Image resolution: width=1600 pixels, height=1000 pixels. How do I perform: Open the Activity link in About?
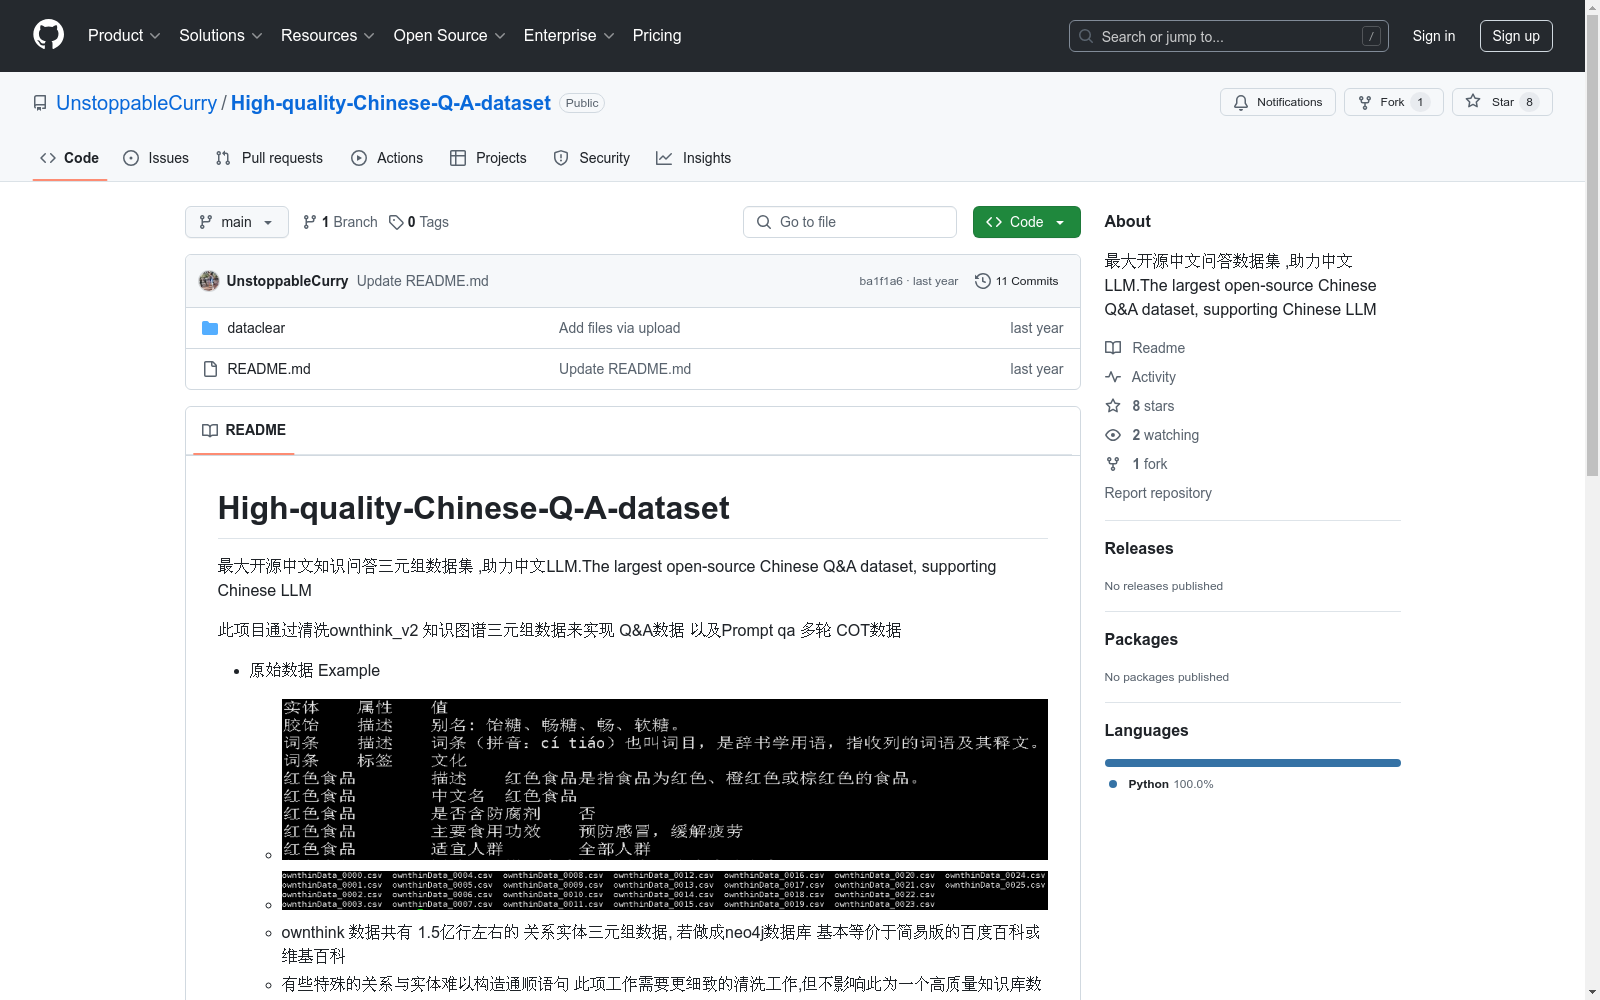pos(1141,377)
